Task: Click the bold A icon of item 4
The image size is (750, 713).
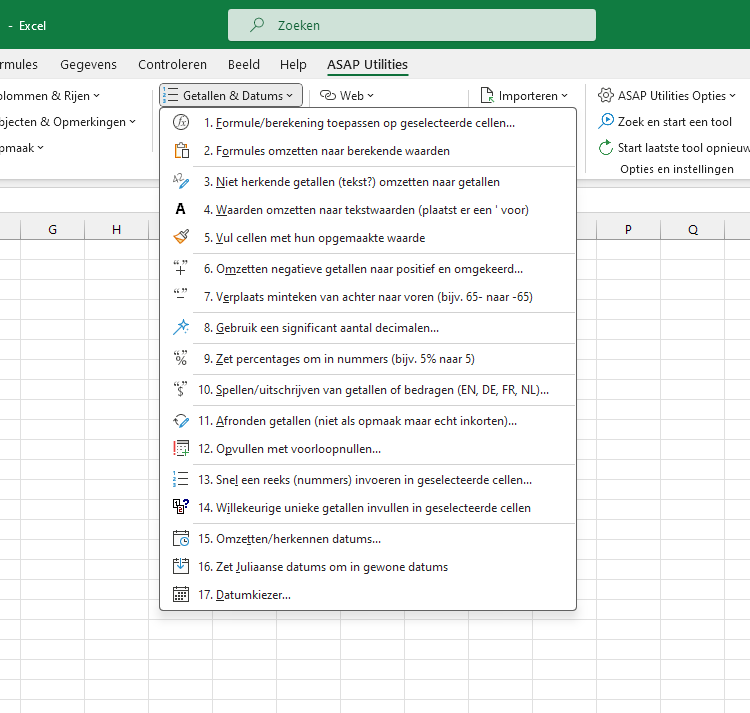Action: coord(180,209)
